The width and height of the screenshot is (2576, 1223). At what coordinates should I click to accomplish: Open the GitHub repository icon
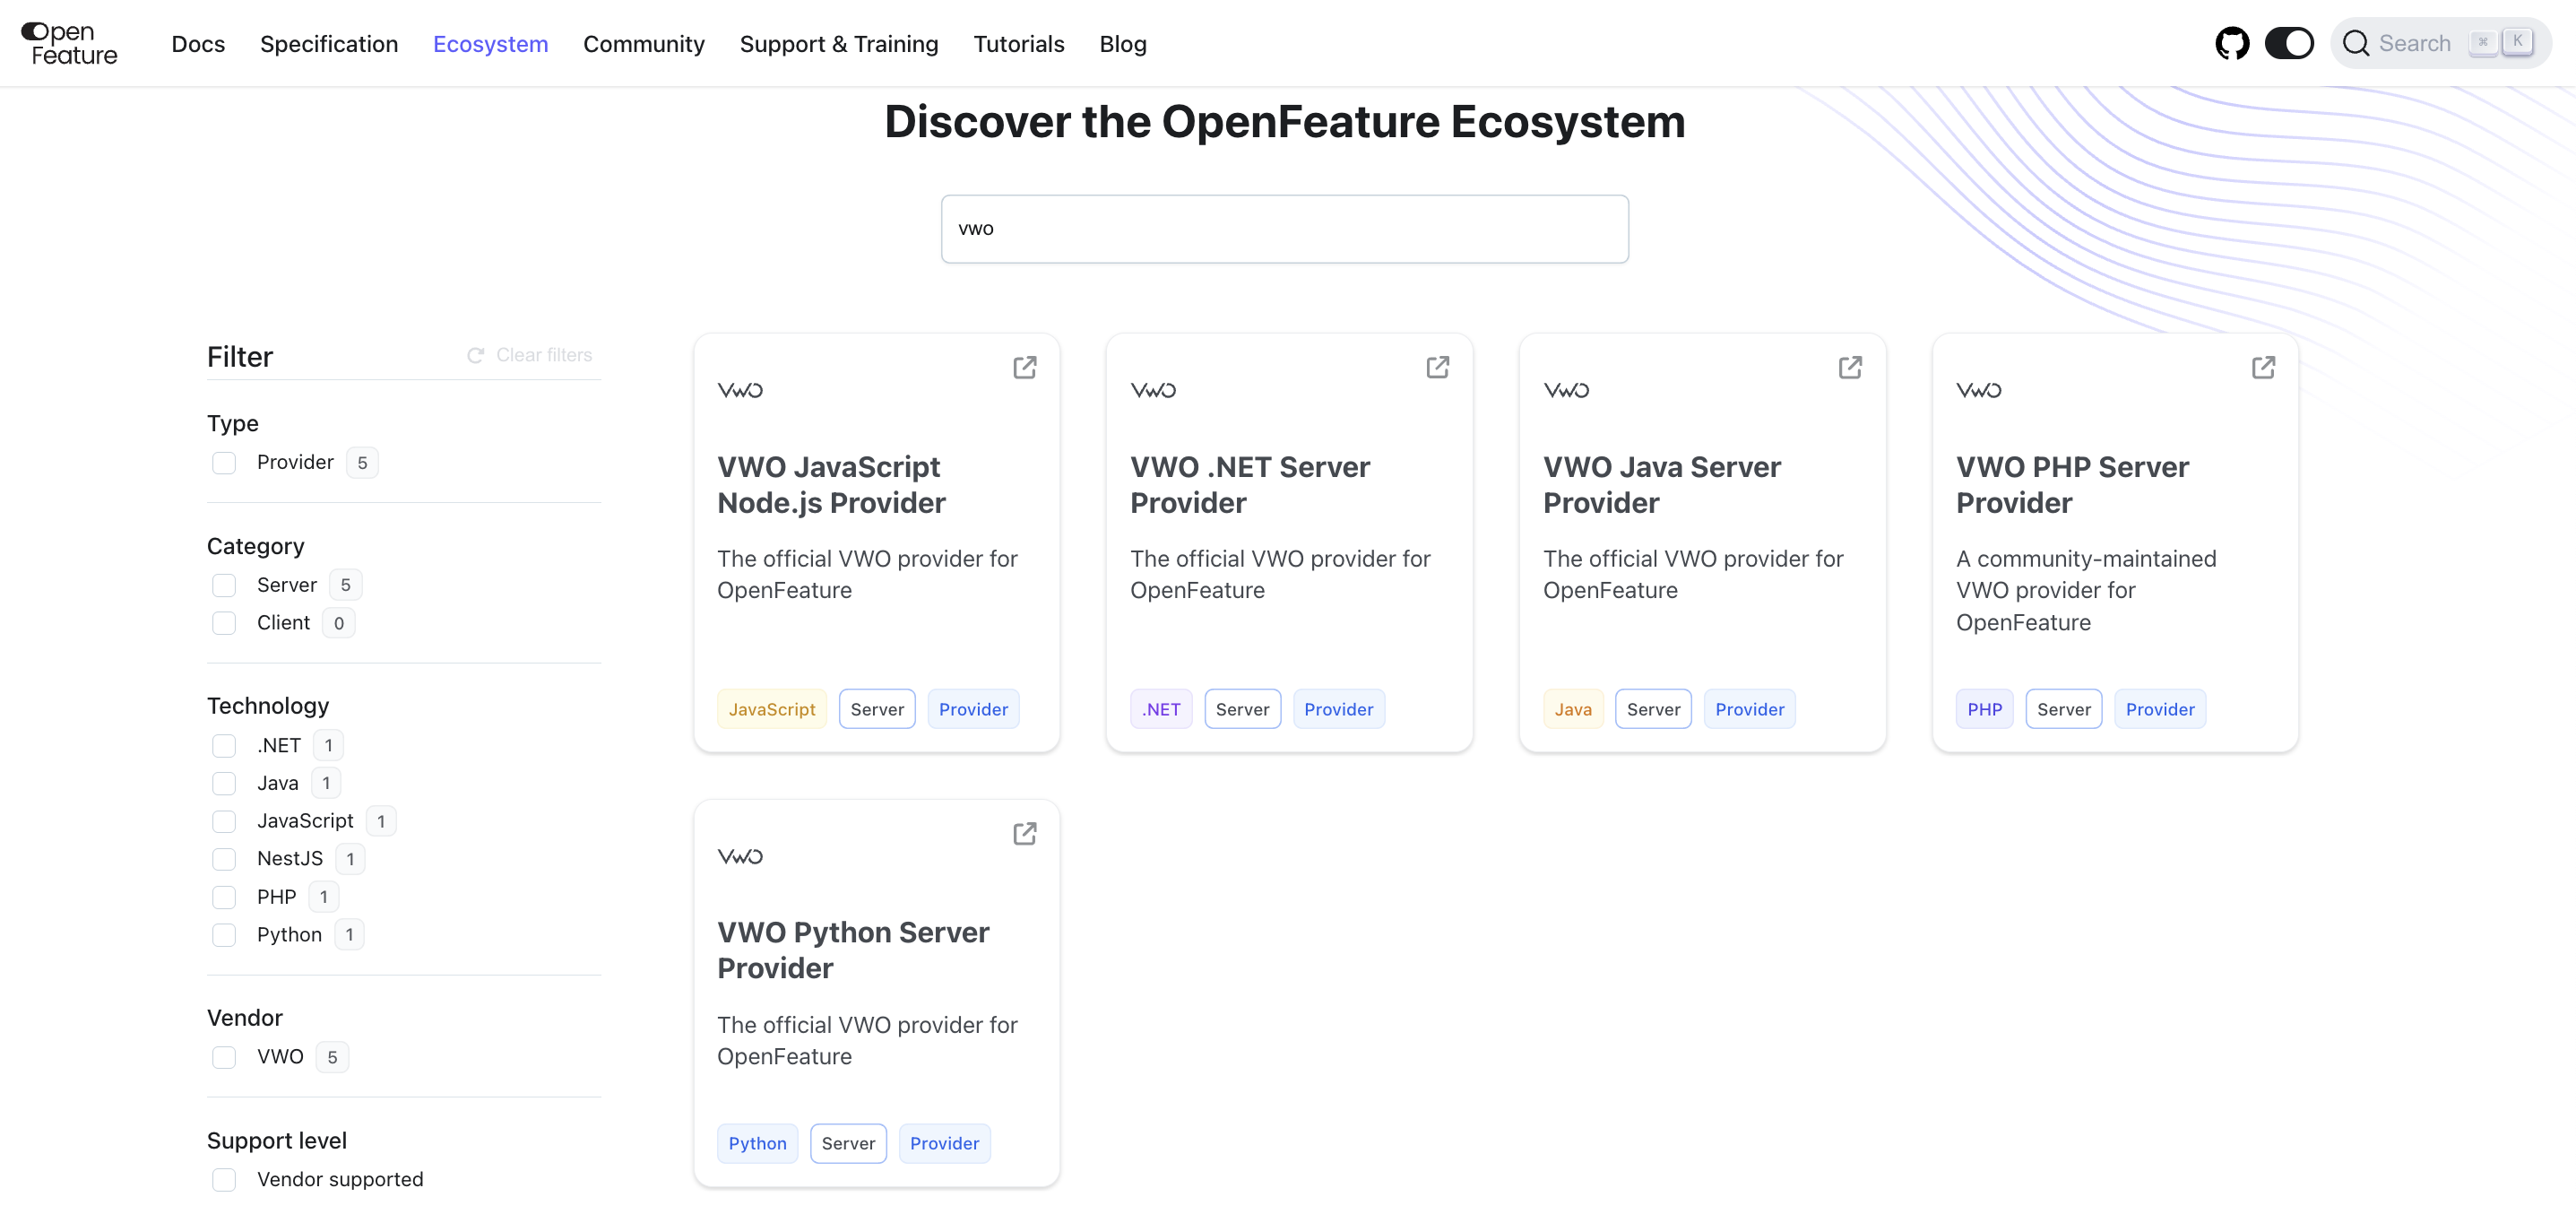click(x=2231, y=43)
